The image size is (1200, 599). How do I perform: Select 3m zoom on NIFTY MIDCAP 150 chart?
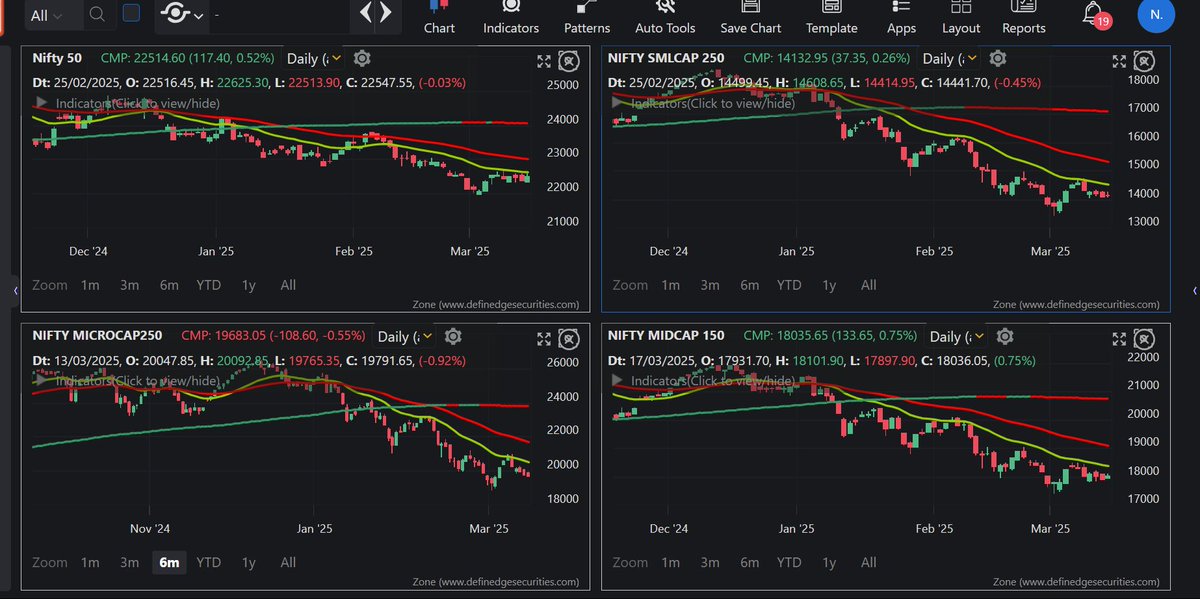click(710, 562)
